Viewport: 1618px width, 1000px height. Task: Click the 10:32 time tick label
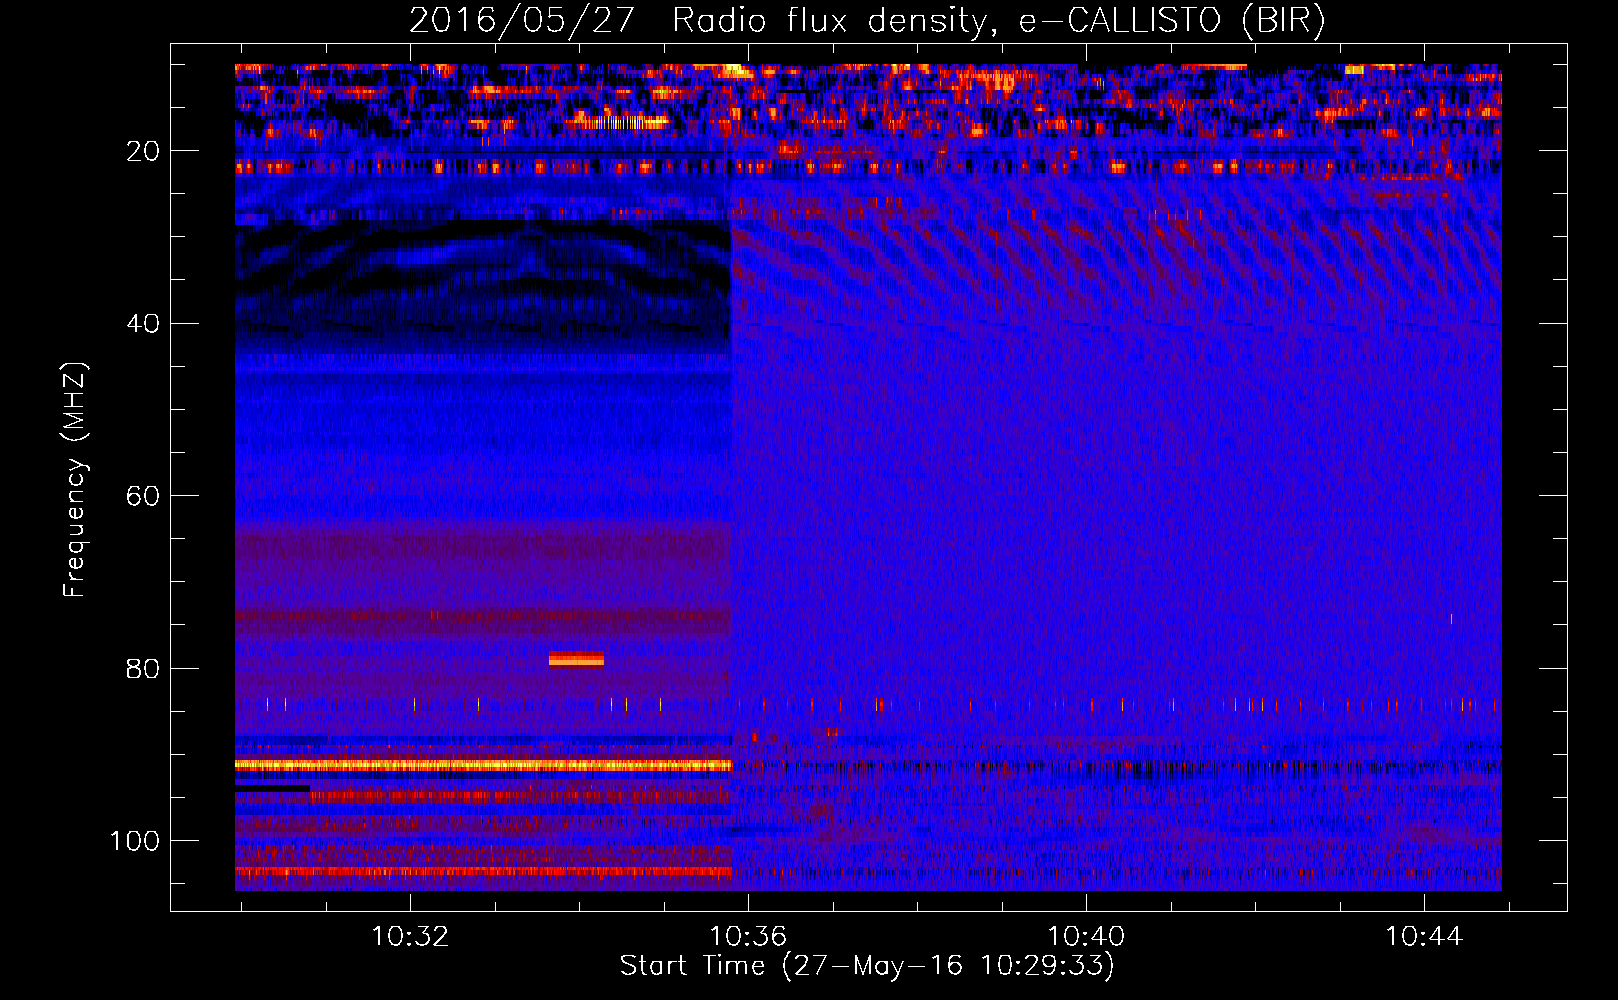click(x=410, y=937)
